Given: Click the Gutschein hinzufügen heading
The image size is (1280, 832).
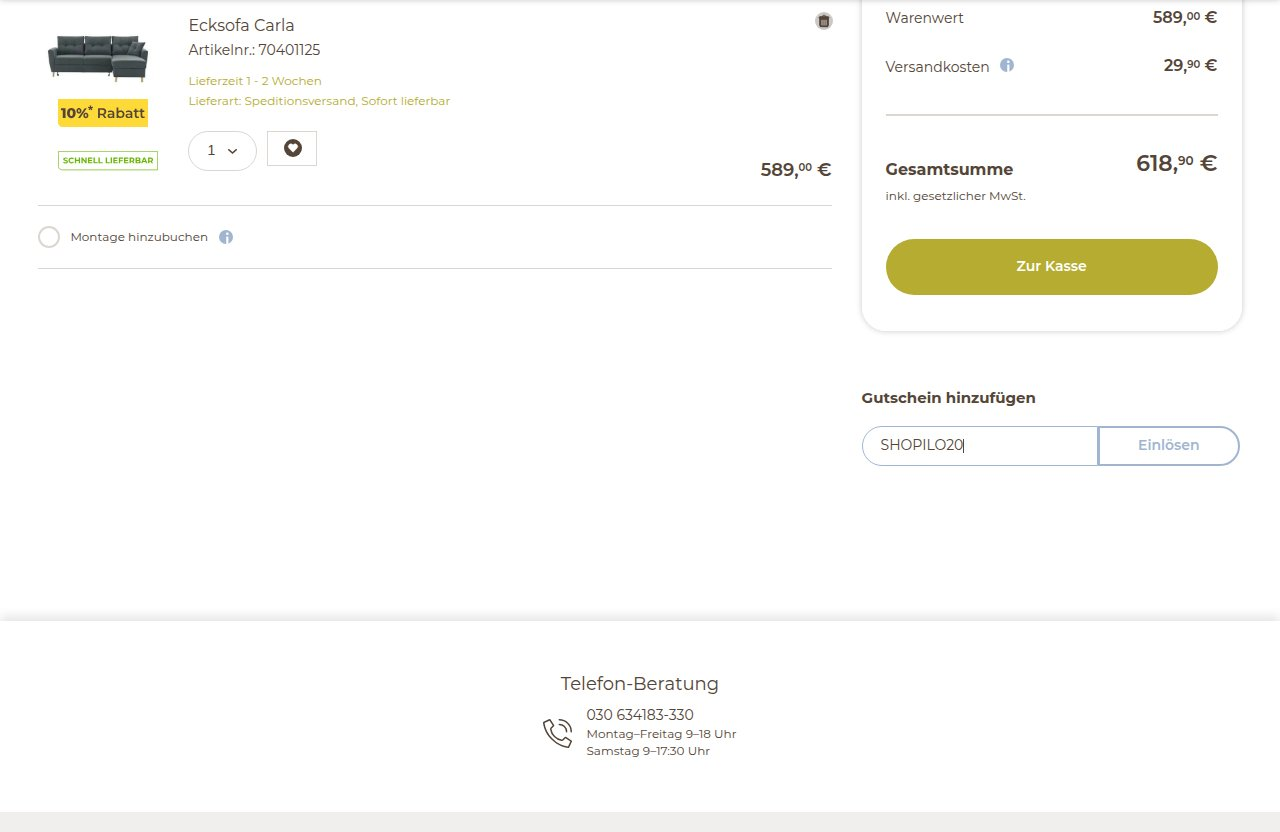Looking at the screenshot, I should click(948, 398).
